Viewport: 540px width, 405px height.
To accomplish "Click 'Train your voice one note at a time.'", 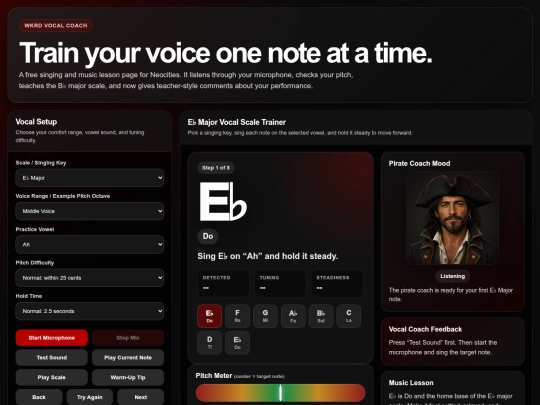I will [226, 53].
